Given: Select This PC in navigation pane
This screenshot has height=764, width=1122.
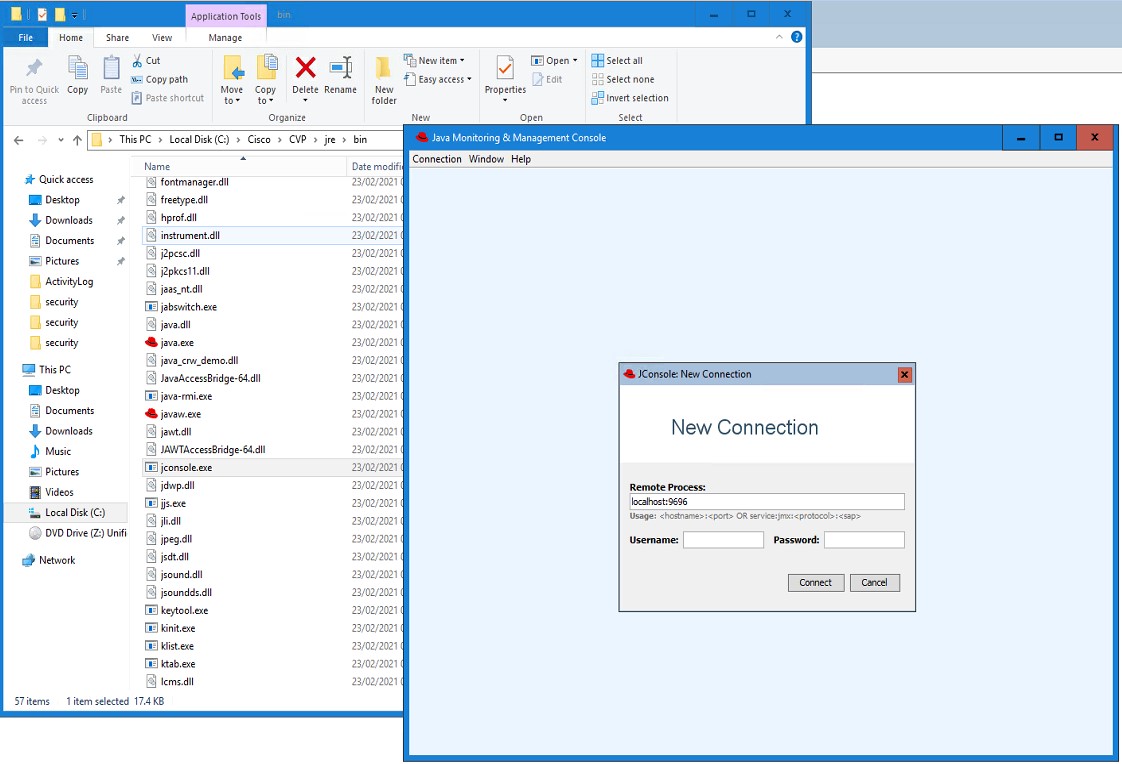Looking at the screenshot, I should (54, 370).
